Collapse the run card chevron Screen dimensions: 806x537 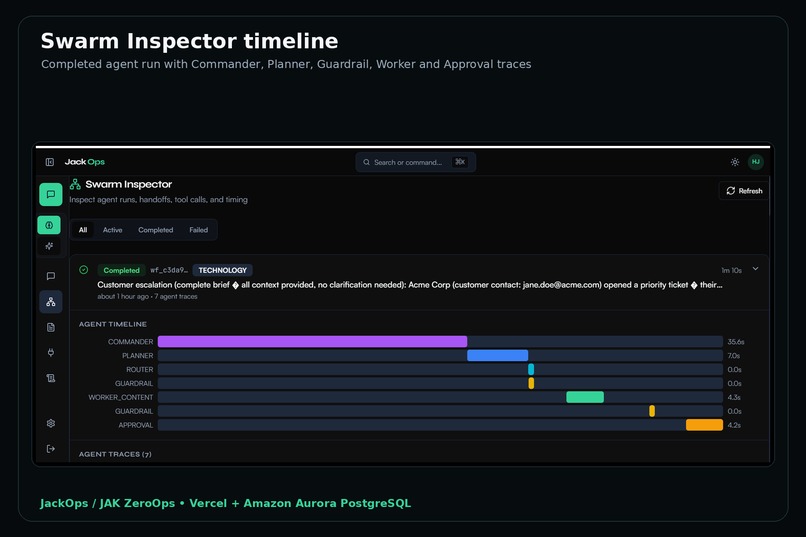point(755,269)
